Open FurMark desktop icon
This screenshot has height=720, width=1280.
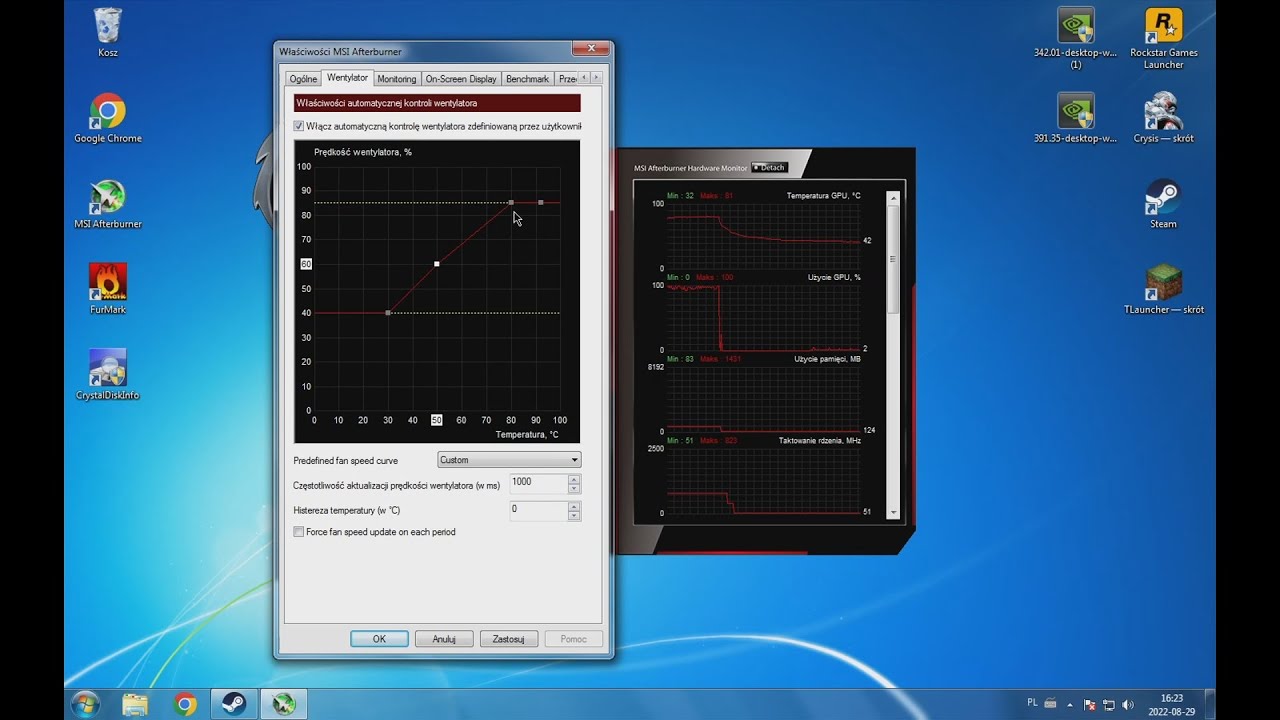tap(107, 288)
